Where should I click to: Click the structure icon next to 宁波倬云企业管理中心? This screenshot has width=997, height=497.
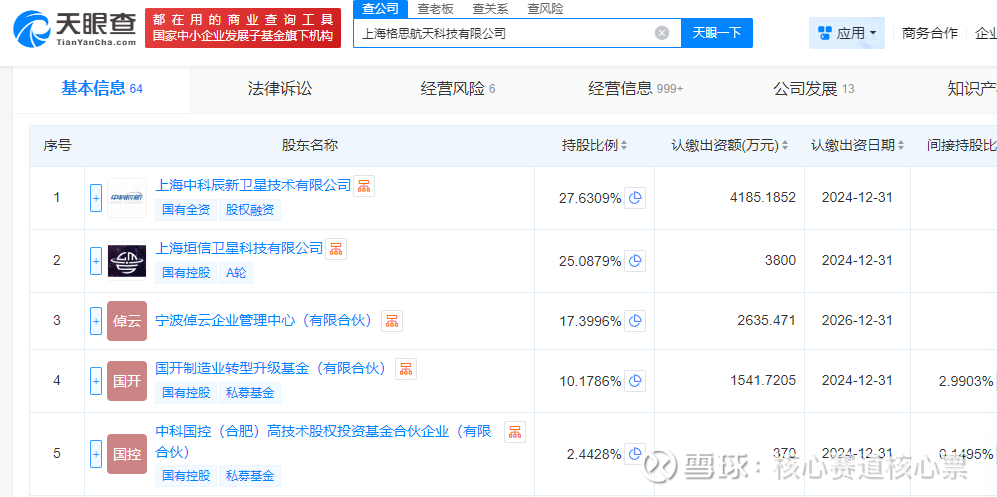(391, 321)
